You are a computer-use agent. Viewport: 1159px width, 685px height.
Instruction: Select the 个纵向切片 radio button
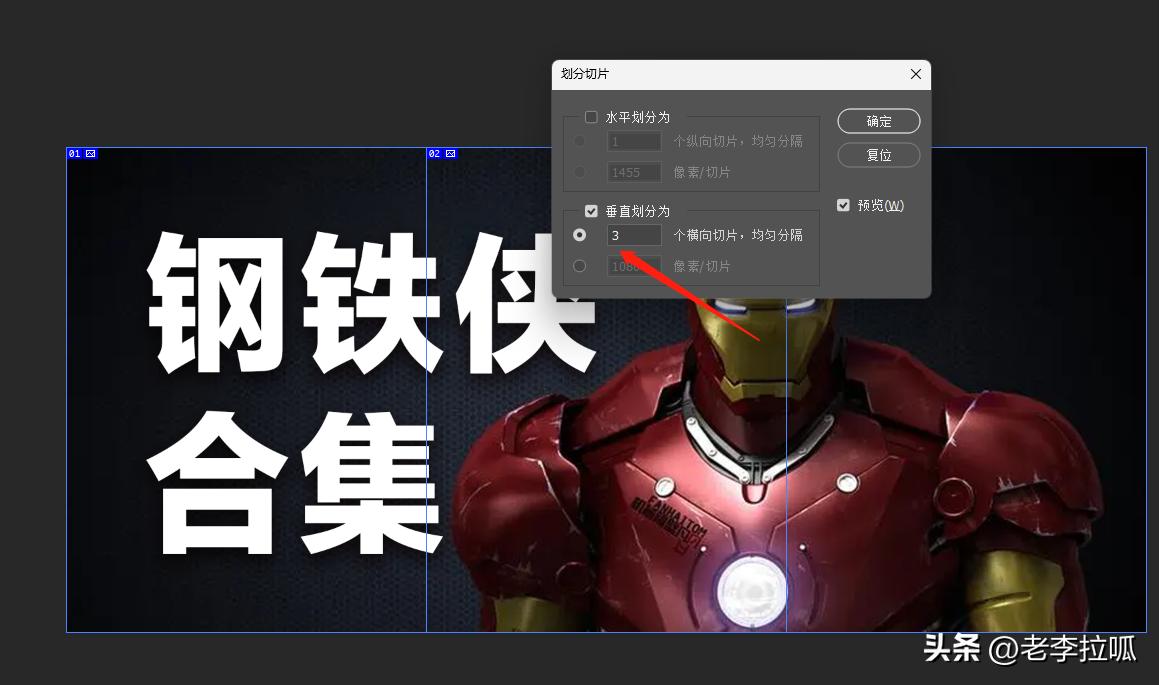[580, 141]
